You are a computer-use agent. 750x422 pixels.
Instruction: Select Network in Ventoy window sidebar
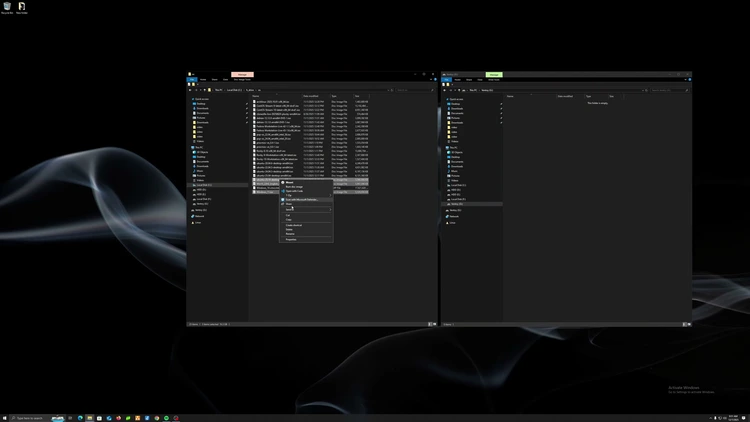coord(454,216)
